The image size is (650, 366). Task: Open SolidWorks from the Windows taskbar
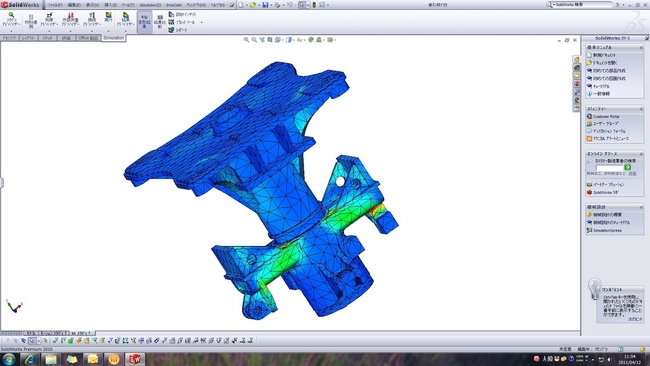(x=134, y=359)
